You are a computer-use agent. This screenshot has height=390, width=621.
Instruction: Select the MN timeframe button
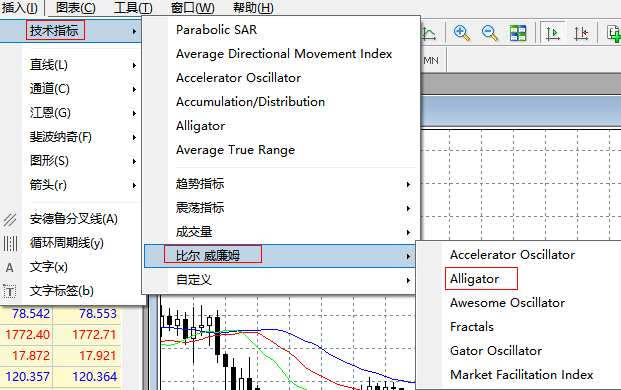431,61
